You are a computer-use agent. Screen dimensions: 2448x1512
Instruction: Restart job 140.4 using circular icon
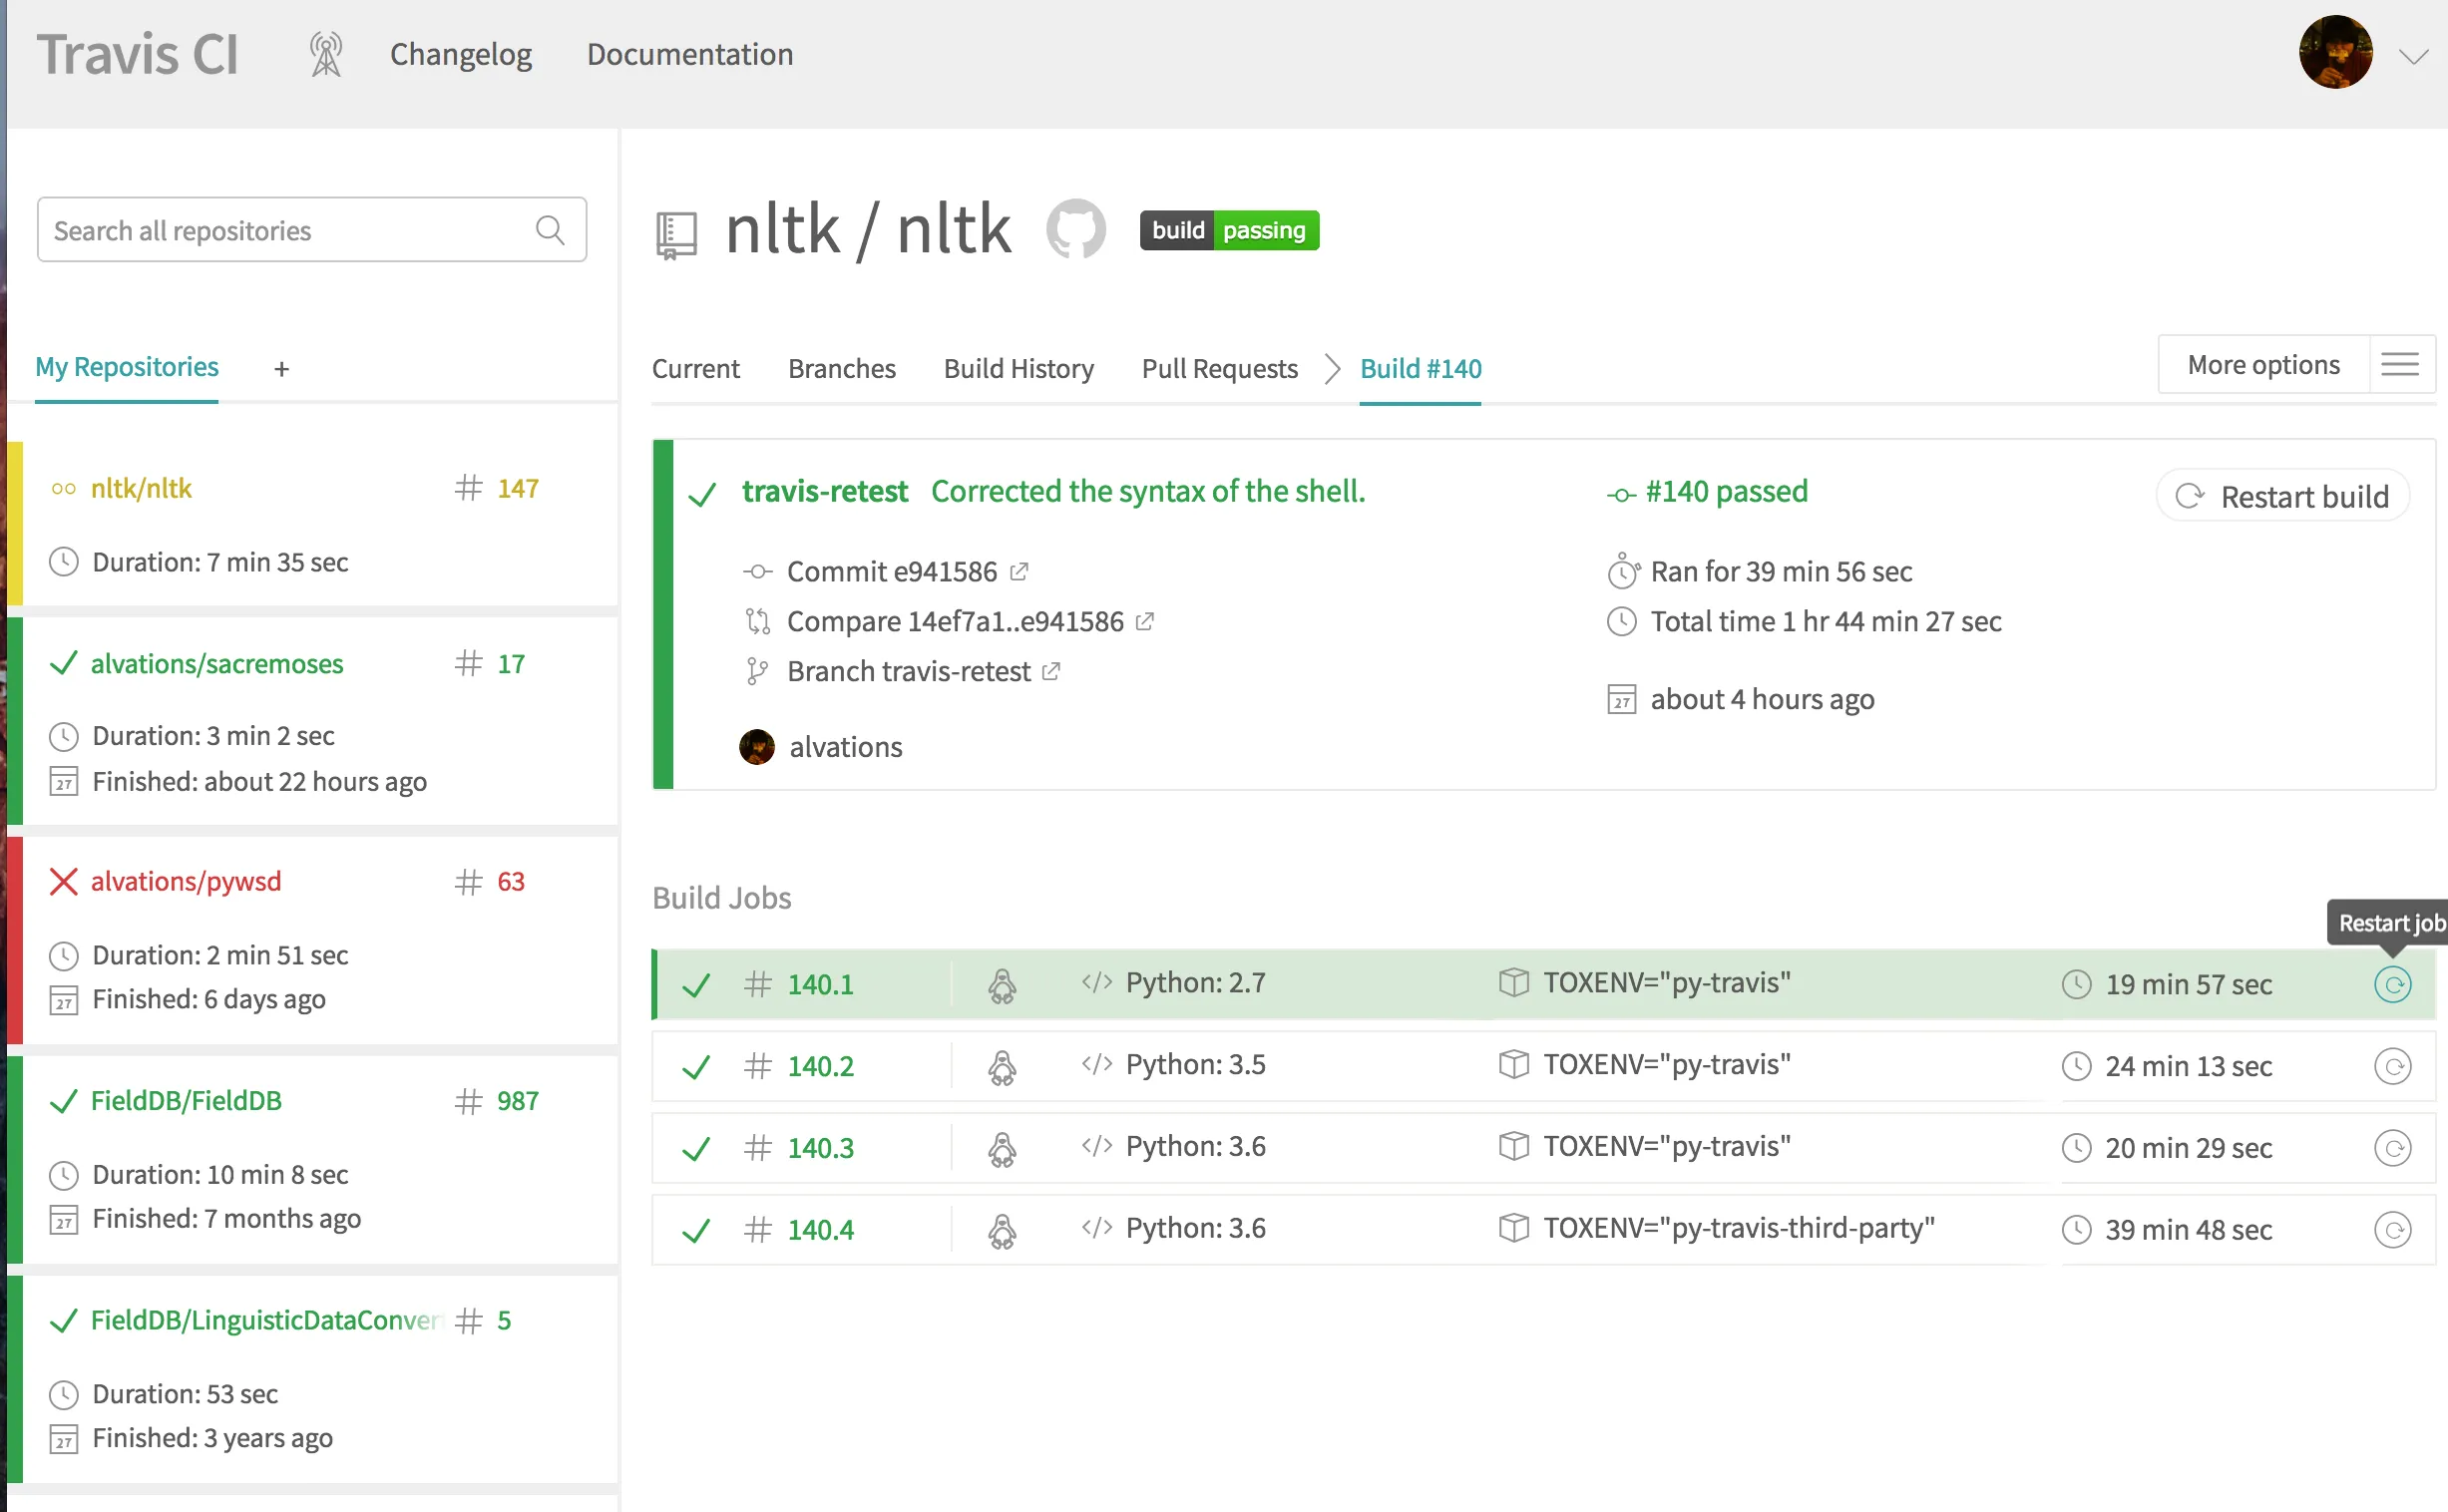[x=2392, y=1229]
